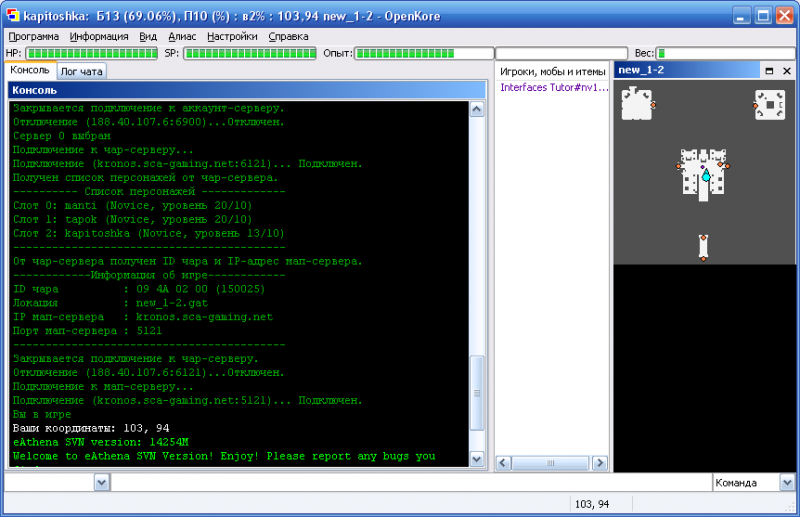Open the Информация menu
The height and width of the screenshot is (517, 800).
99,37
